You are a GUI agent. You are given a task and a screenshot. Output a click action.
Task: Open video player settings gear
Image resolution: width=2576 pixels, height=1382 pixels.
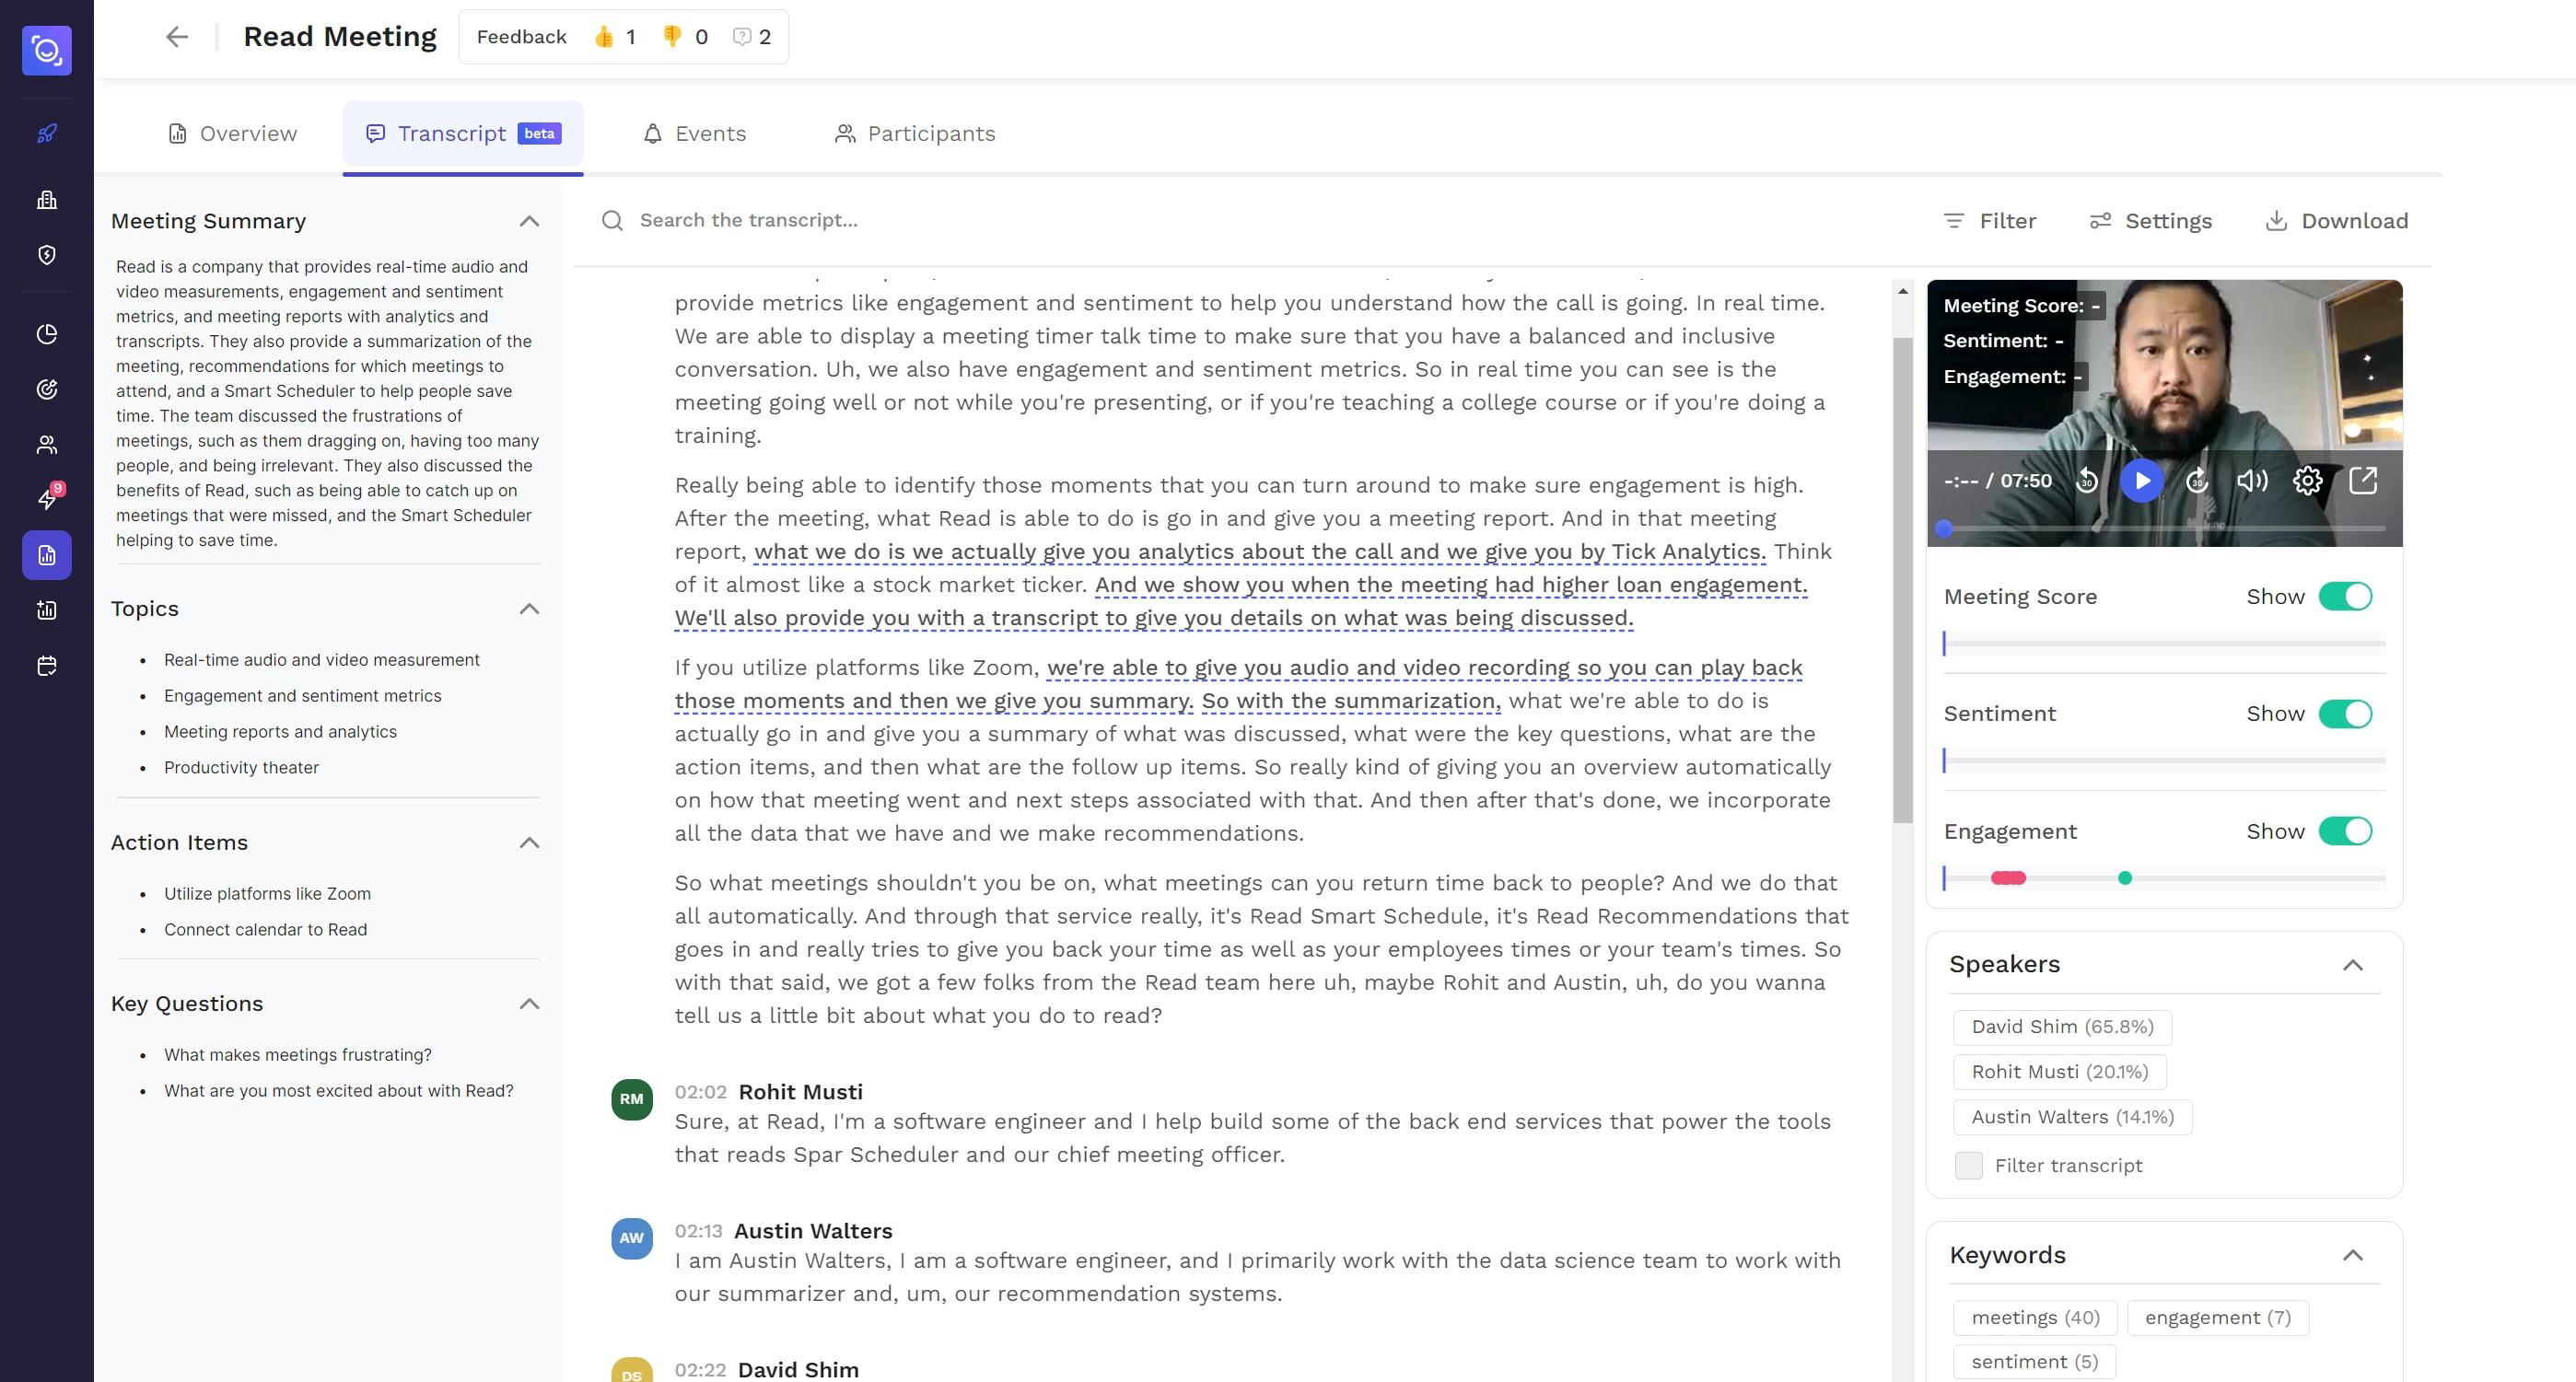point(2308,481)
